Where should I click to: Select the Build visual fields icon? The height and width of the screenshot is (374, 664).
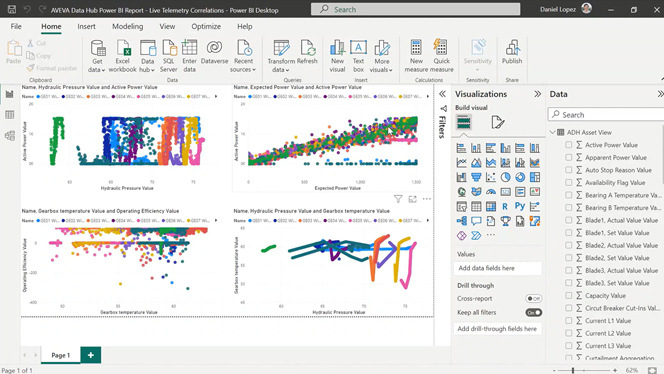[464, 122]
